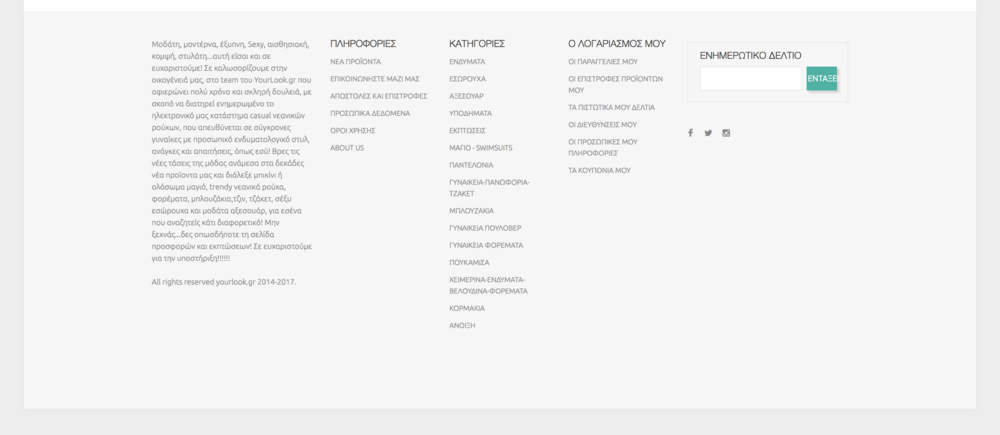This screenshot has width=1000, height=435.
Task: Open ΓΥΝΑΙΚΕΙΑ ΦΟΡΕΜΑΤΑ category
Action: click(x=486, y=246)
